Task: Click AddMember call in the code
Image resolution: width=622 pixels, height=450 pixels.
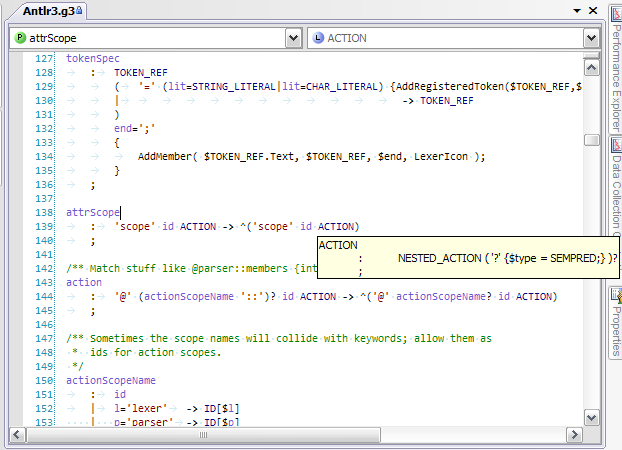Action: click(x=165, y=156)
